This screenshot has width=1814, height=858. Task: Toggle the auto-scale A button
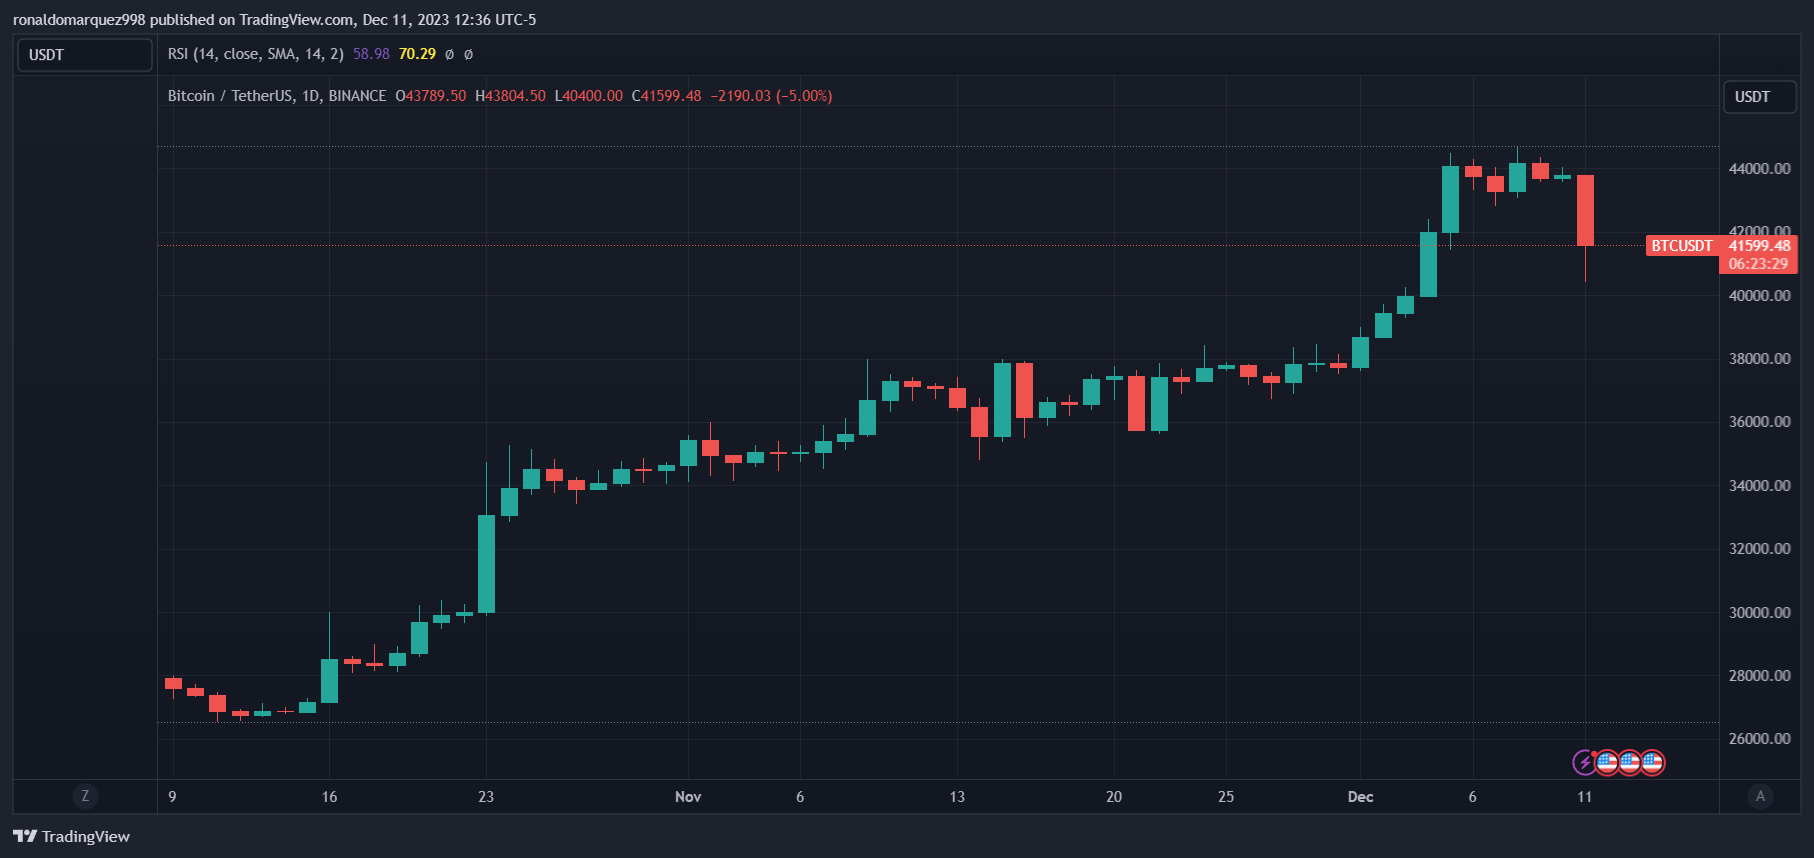click(x=1760, y=796)
